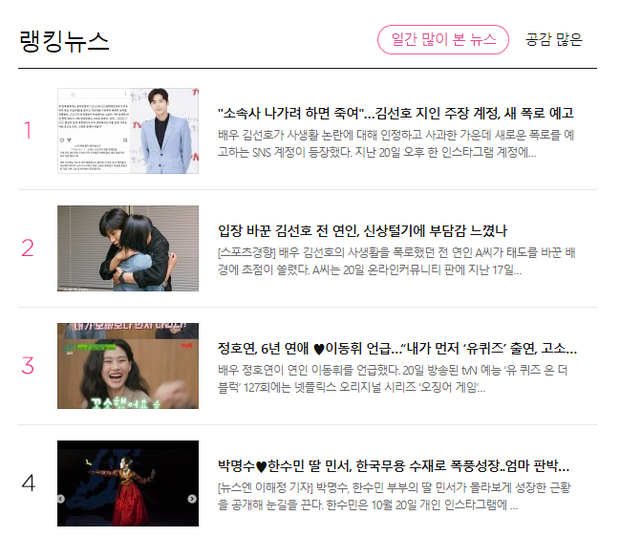Click the [스포츠경향] article summary text
This screenshot has height=537, width=620.
click(396, 261)
